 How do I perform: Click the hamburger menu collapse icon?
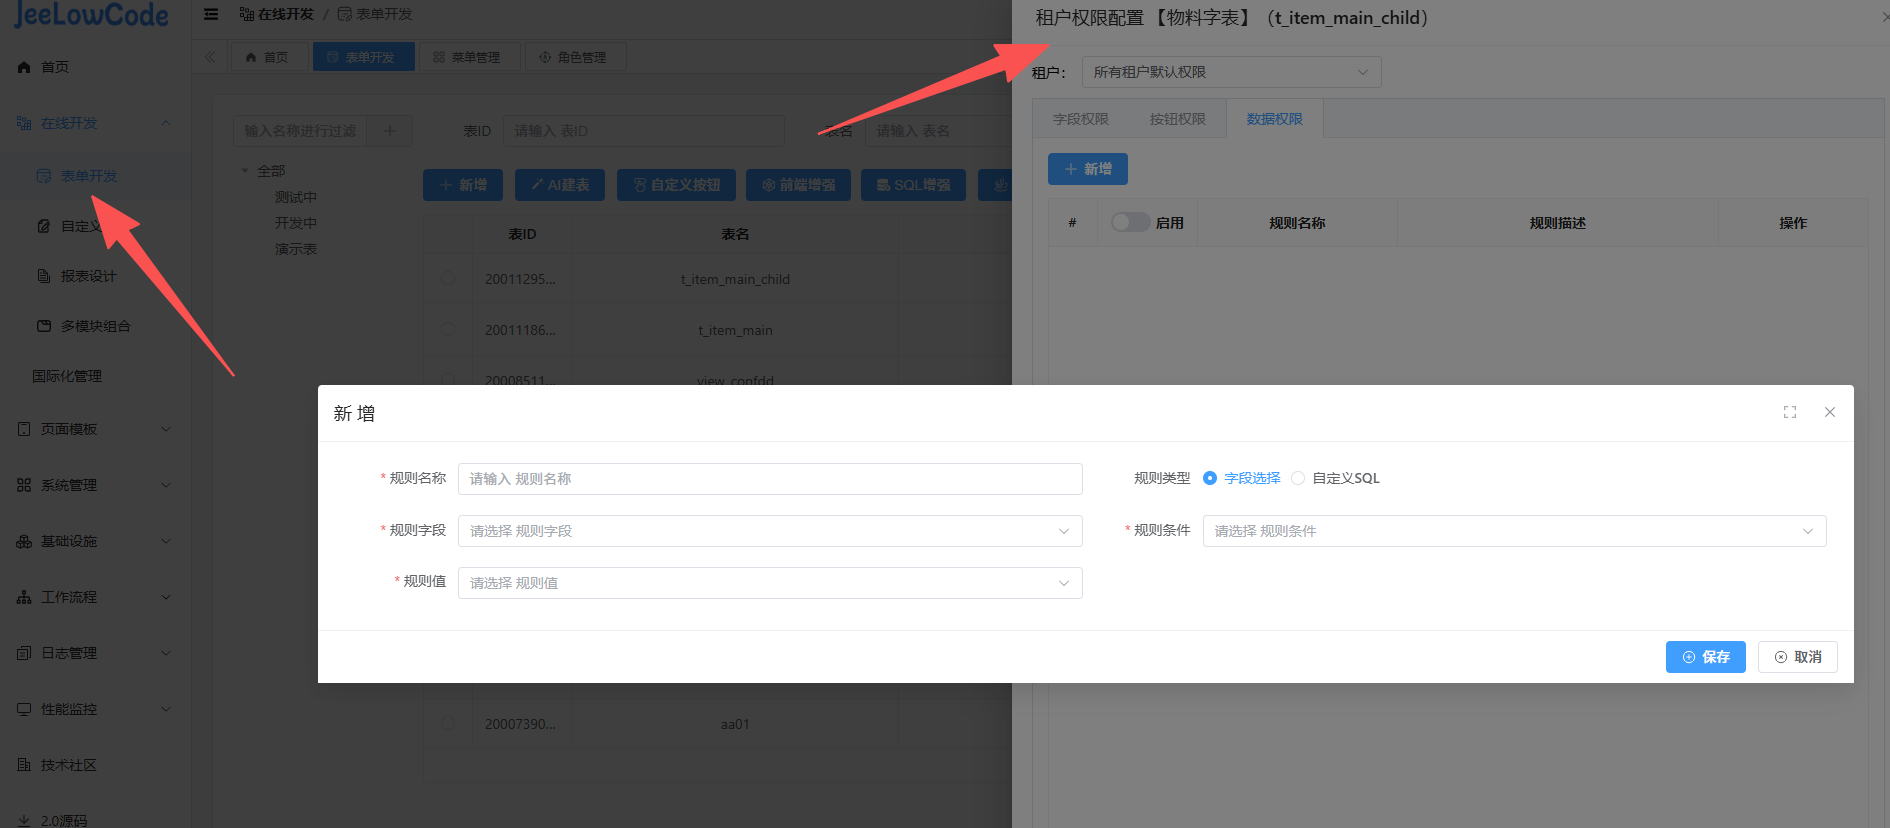211,14
